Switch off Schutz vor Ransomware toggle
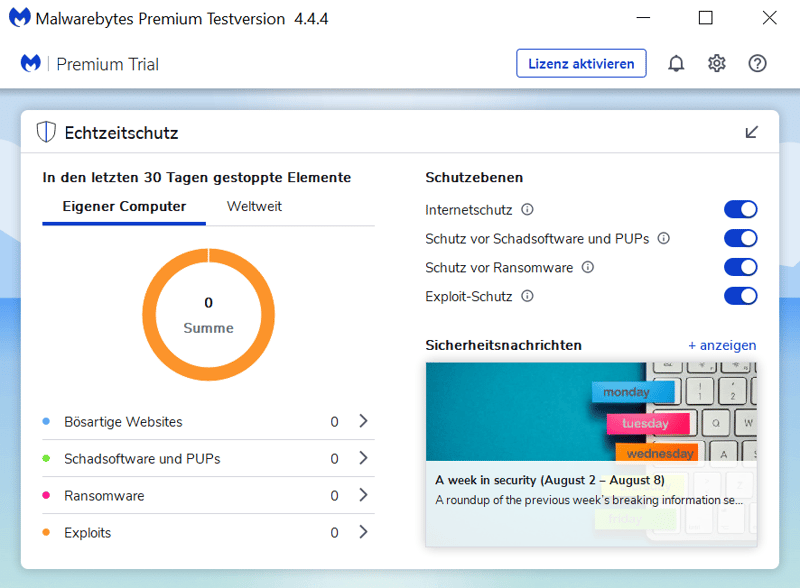This screenshot has height=588, width=800. tap(741, 267)
